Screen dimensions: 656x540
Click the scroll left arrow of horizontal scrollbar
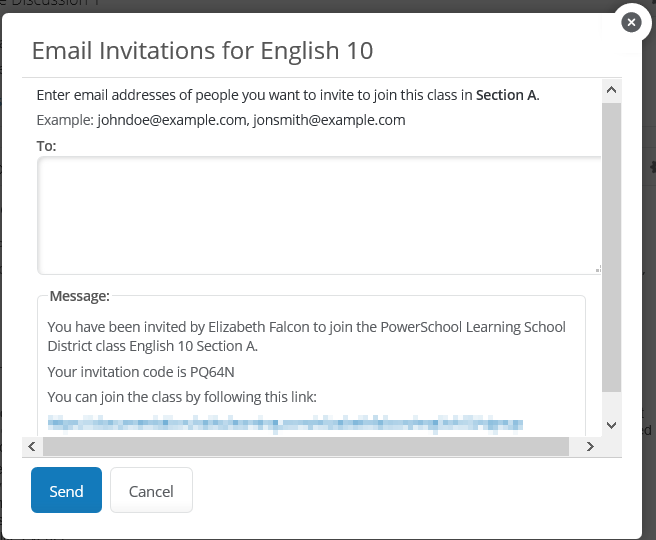[x=32, y=446]
